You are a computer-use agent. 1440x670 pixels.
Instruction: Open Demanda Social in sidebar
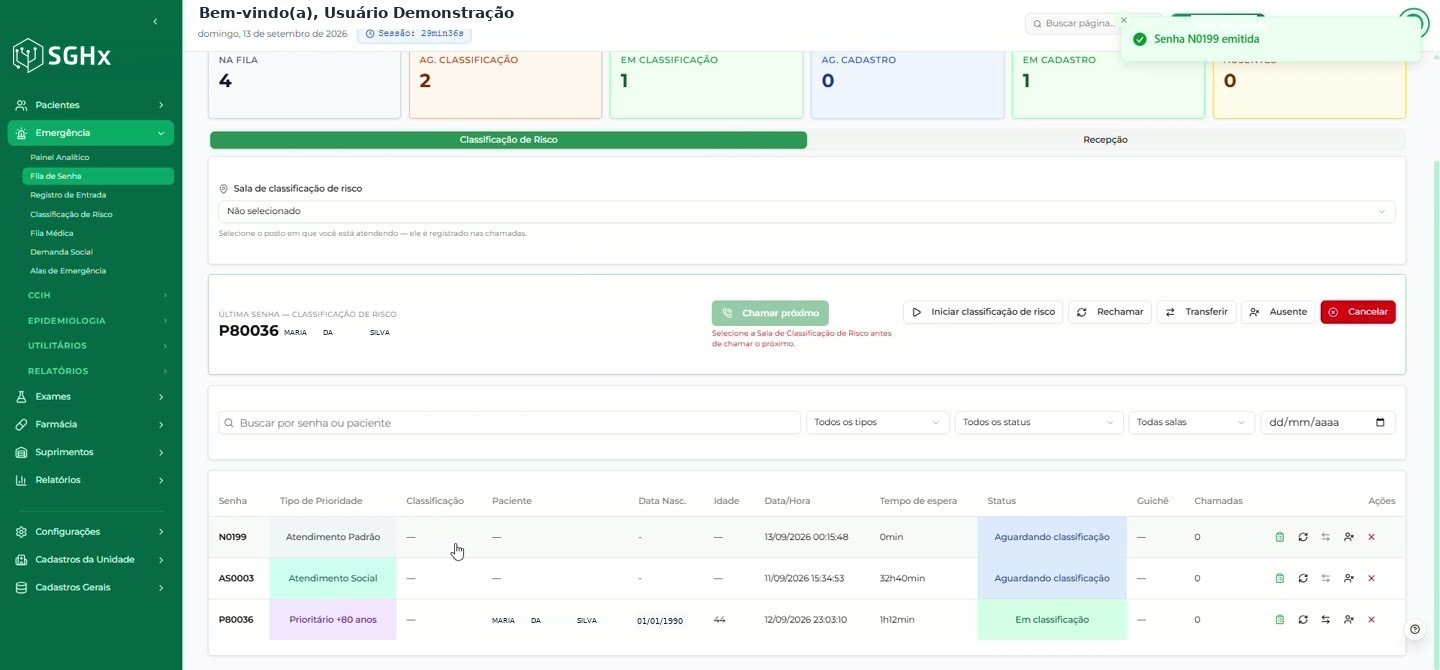tap(98, 252)
